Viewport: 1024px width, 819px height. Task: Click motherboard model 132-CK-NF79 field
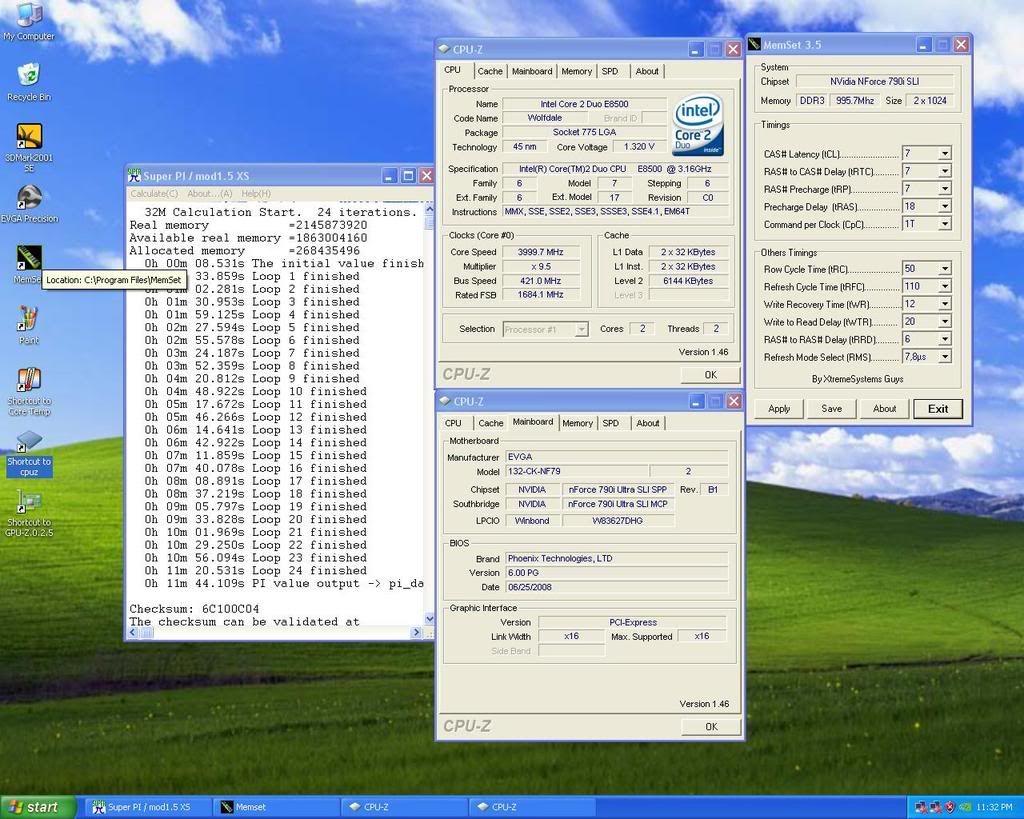(577, 471)
